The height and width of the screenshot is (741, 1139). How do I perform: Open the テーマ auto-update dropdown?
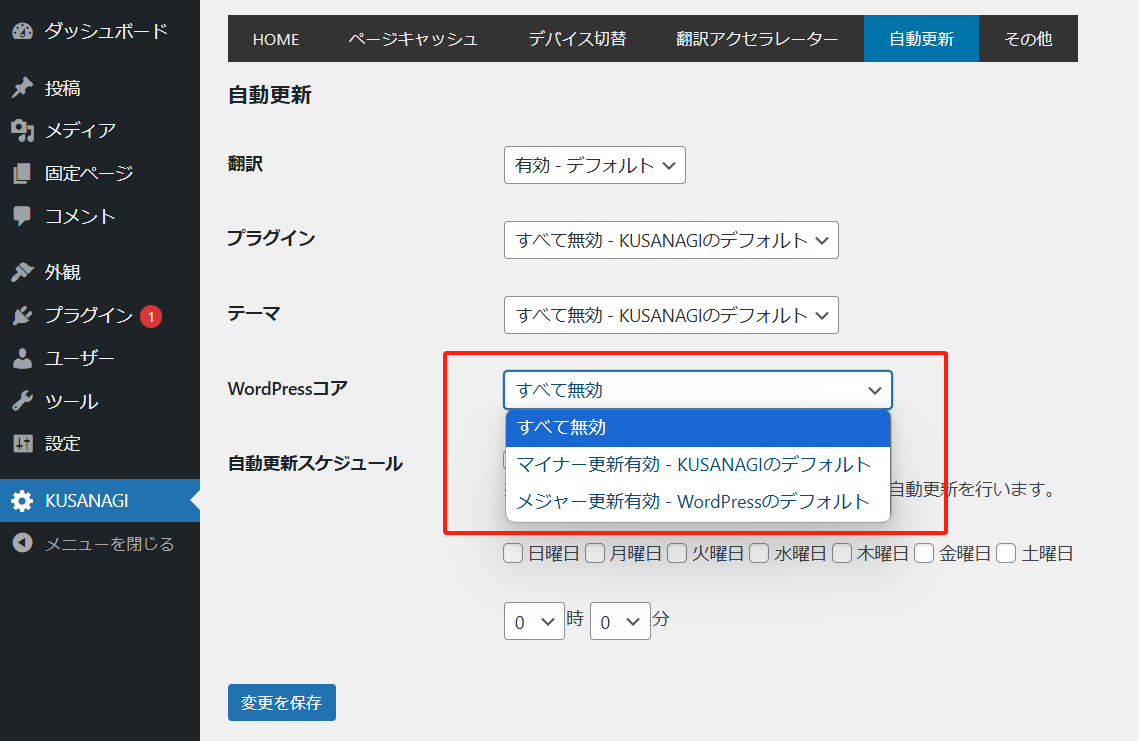671,315
